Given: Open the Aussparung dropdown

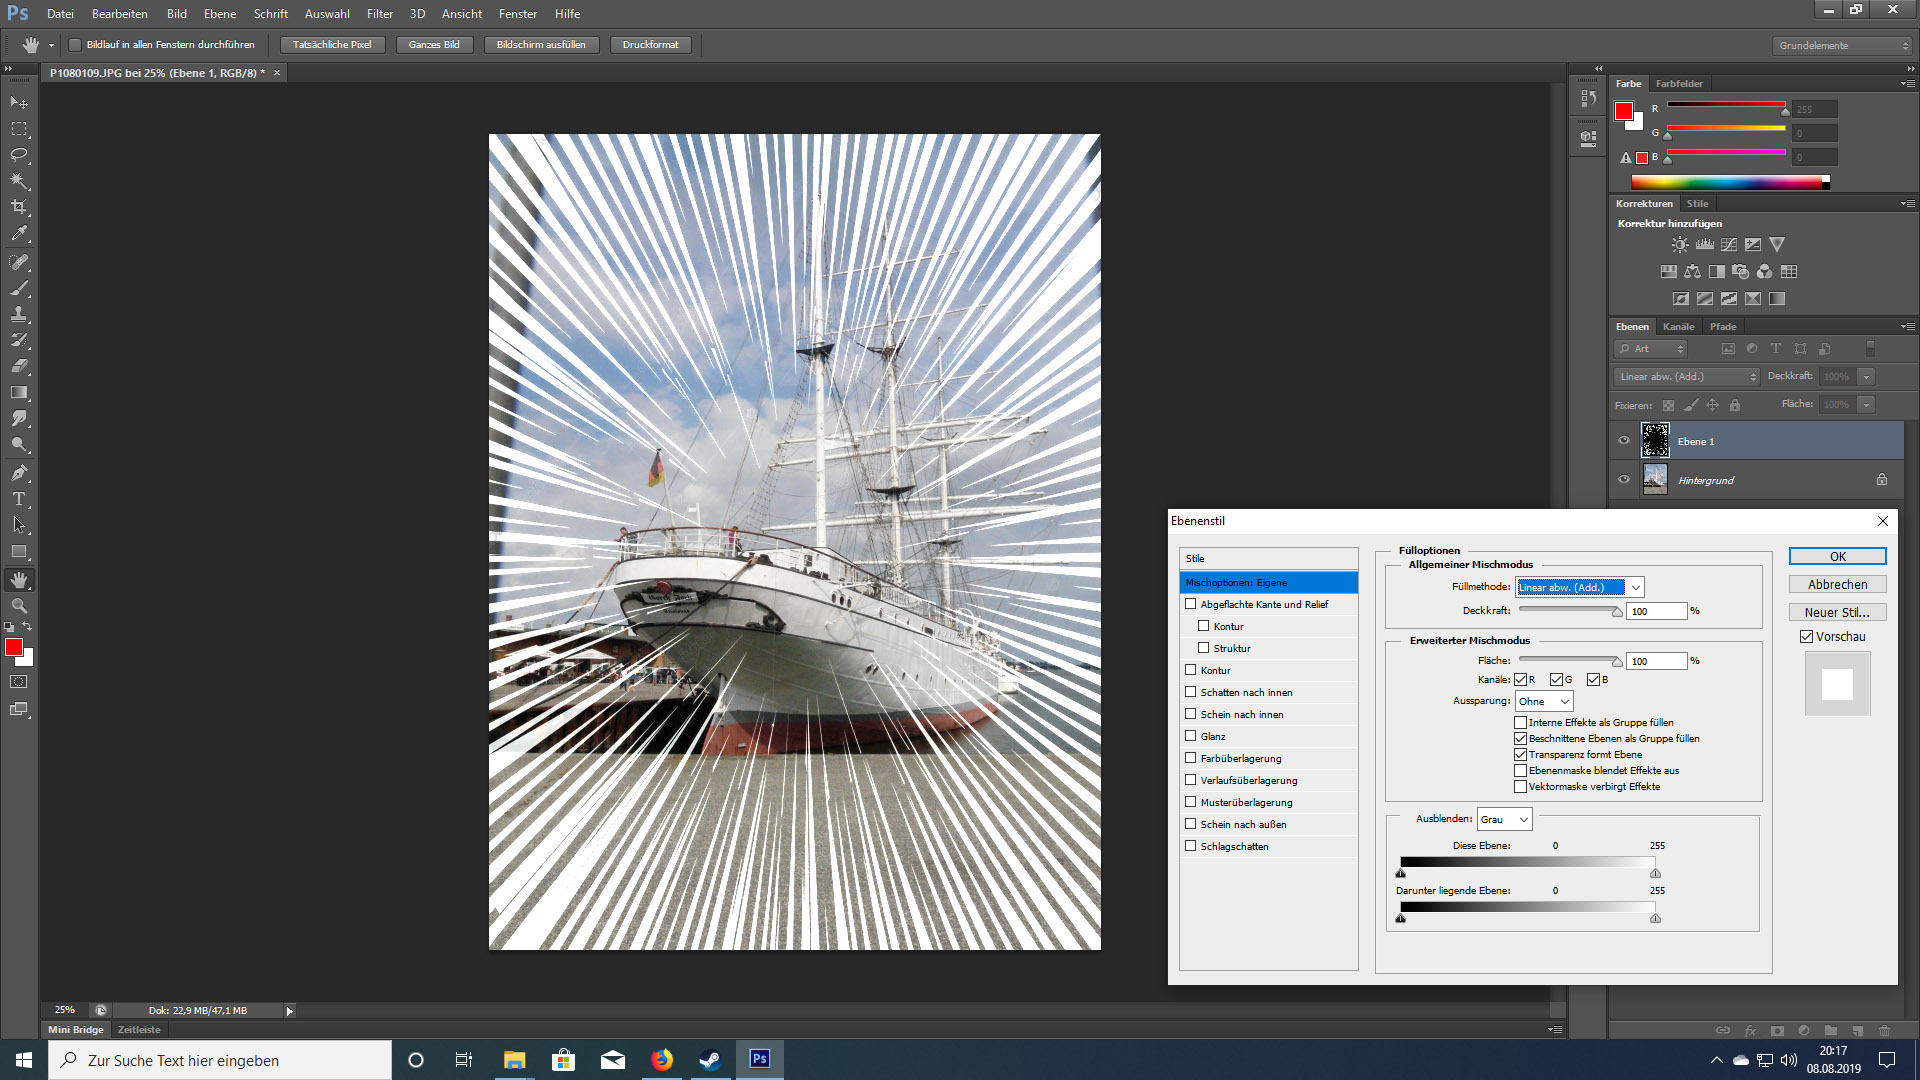Looking at the screenshot, I should tap(1544, 702).
